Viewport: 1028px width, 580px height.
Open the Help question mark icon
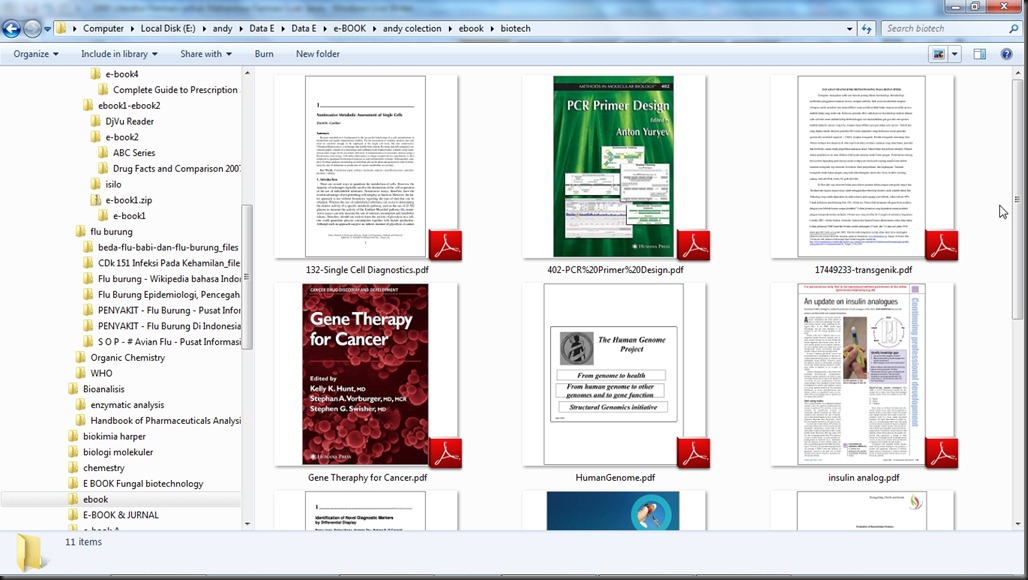click(x=1006, y=54)
